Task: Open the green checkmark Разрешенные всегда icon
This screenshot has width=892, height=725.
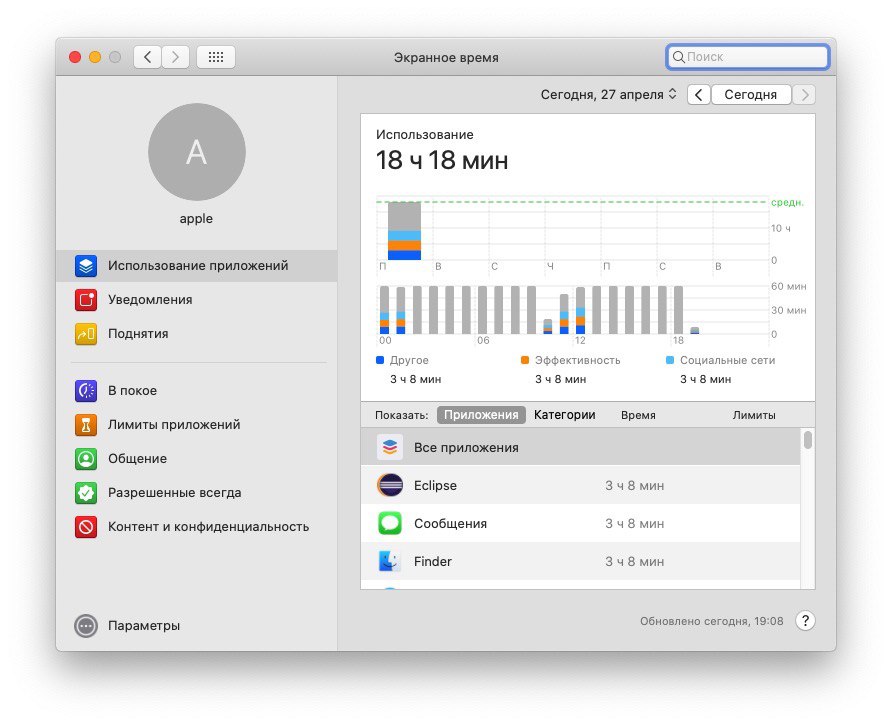Action: point(86,493)
